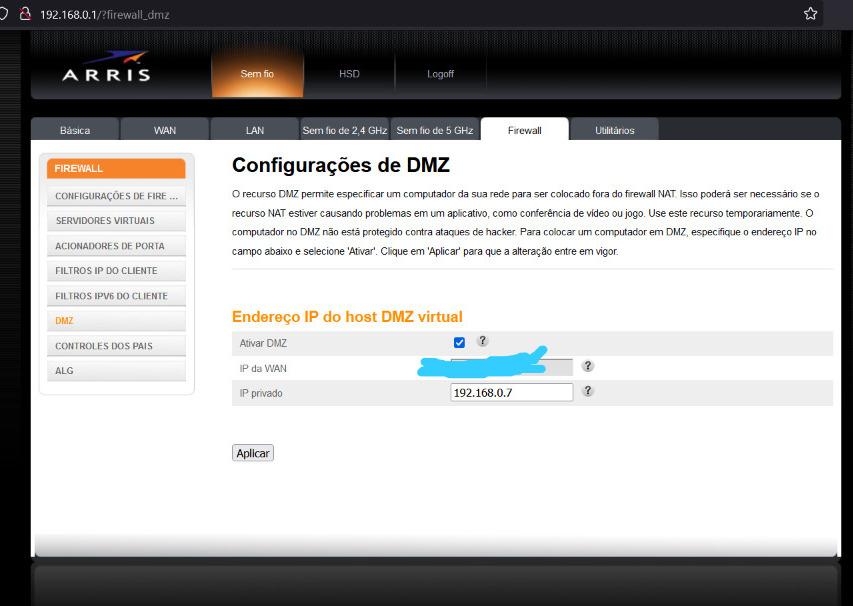
Task: Open the Sem fio de 5 GHz tab
Action: [435, 130]
